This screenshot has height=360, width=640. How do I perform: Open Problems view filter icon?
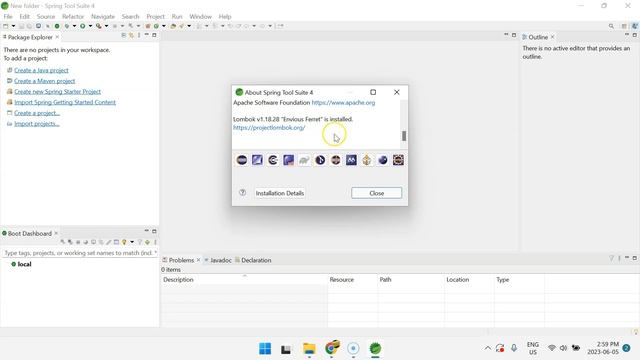click(x=611, y=258)
